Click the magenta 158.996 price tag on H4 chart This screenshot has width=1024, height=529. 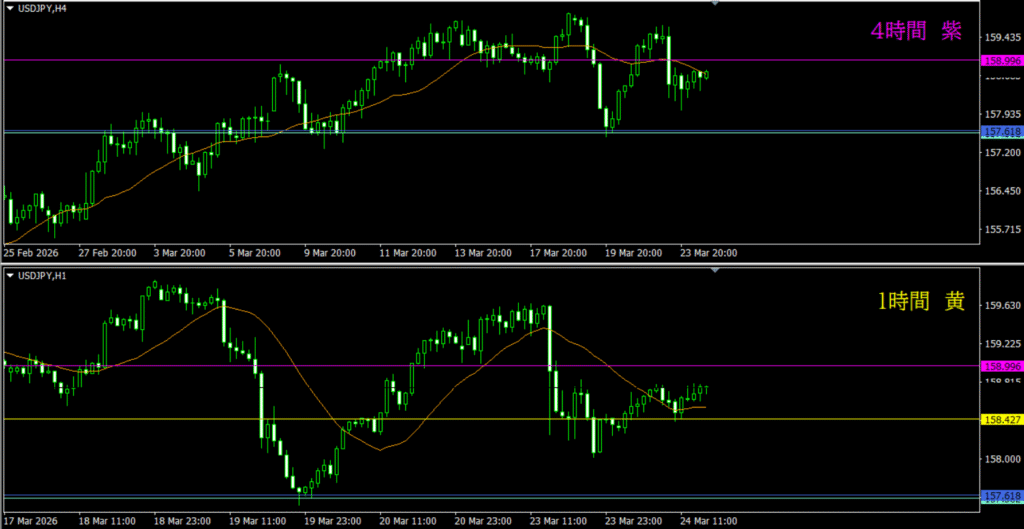[1001, 60]
